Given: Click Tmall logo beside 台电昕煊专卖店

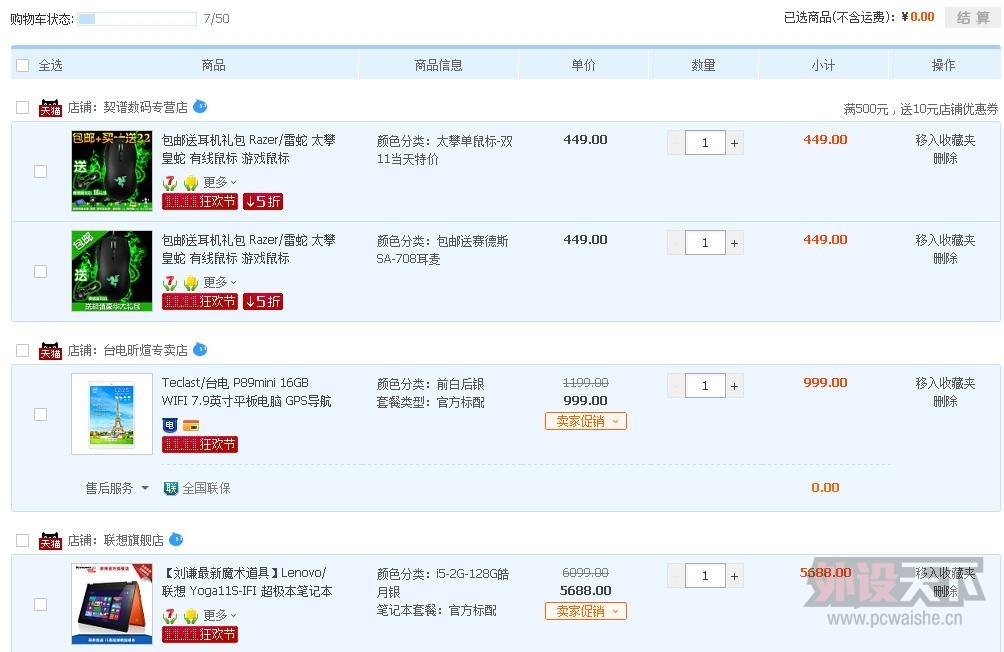Looking at the screenshot, I should click(51, 350).
